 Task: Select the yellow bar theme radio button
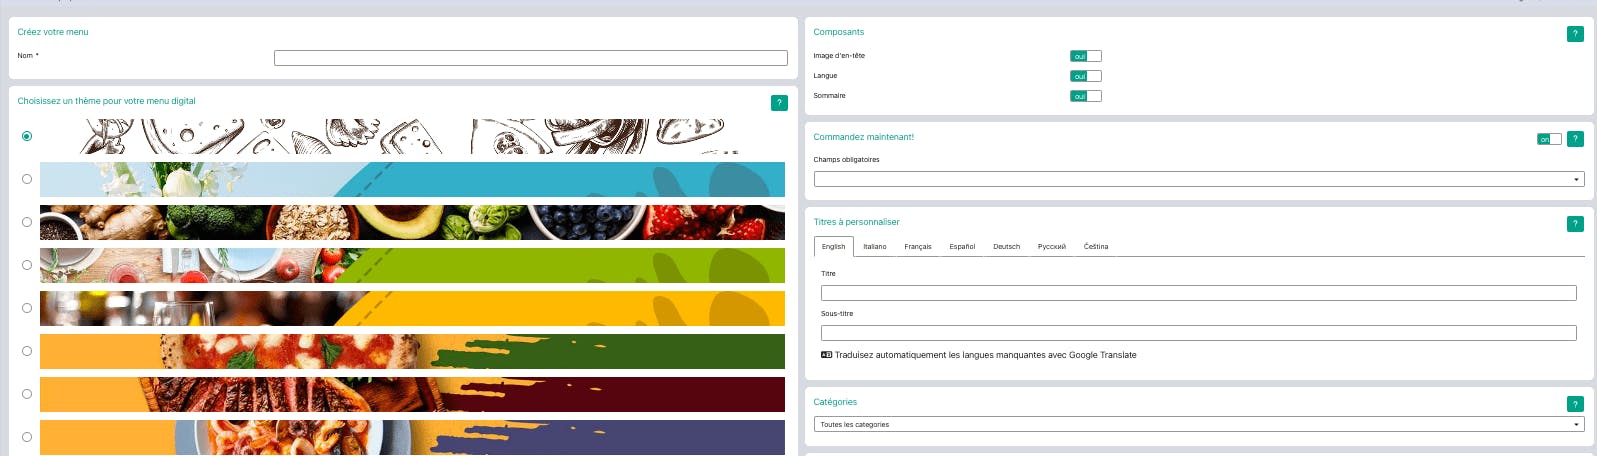(x=27, y=308)
